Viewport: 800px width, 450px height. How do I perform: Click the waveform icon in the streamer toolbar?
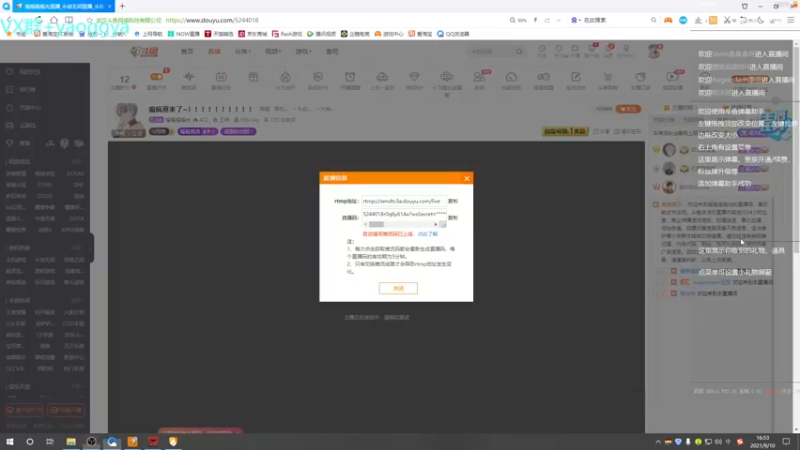coord(189,77)
